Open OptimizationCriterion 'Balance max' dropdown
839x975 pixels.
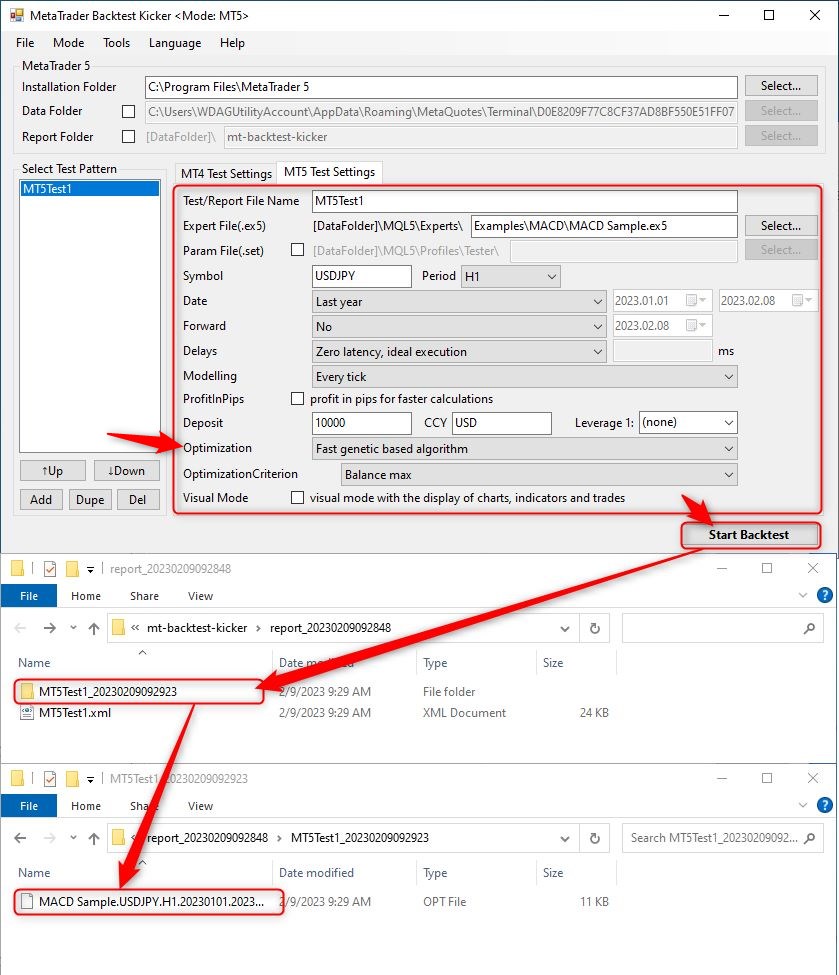click(x=539, y=474)
